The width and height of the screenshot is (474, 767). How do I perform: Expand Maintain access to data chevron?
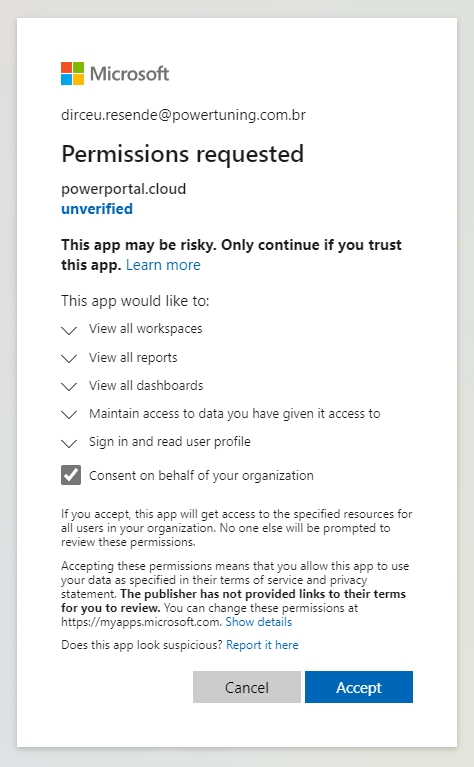(x=69, y=415)
